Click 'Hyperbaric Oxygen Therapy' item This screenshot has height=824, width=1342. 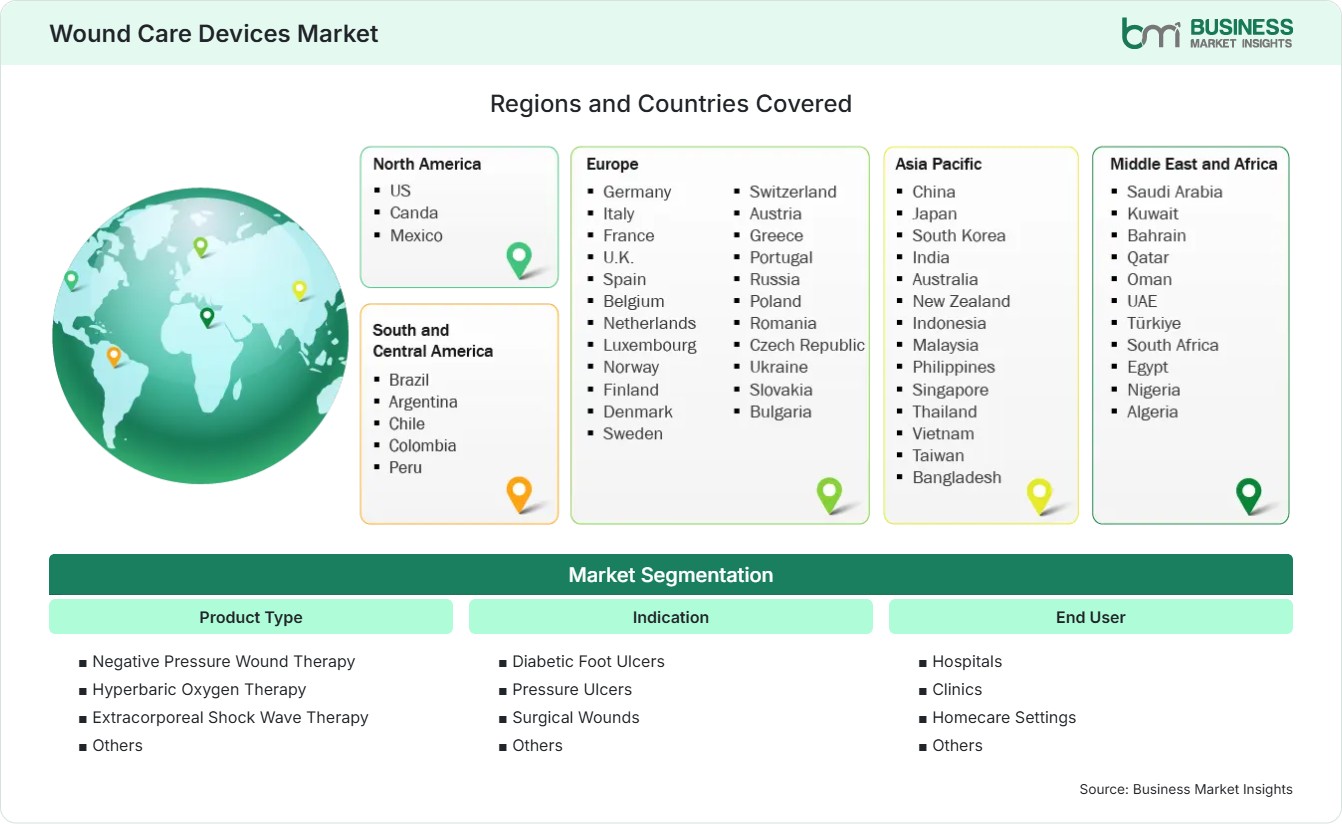pyautogui.click(x=199, y=690)
